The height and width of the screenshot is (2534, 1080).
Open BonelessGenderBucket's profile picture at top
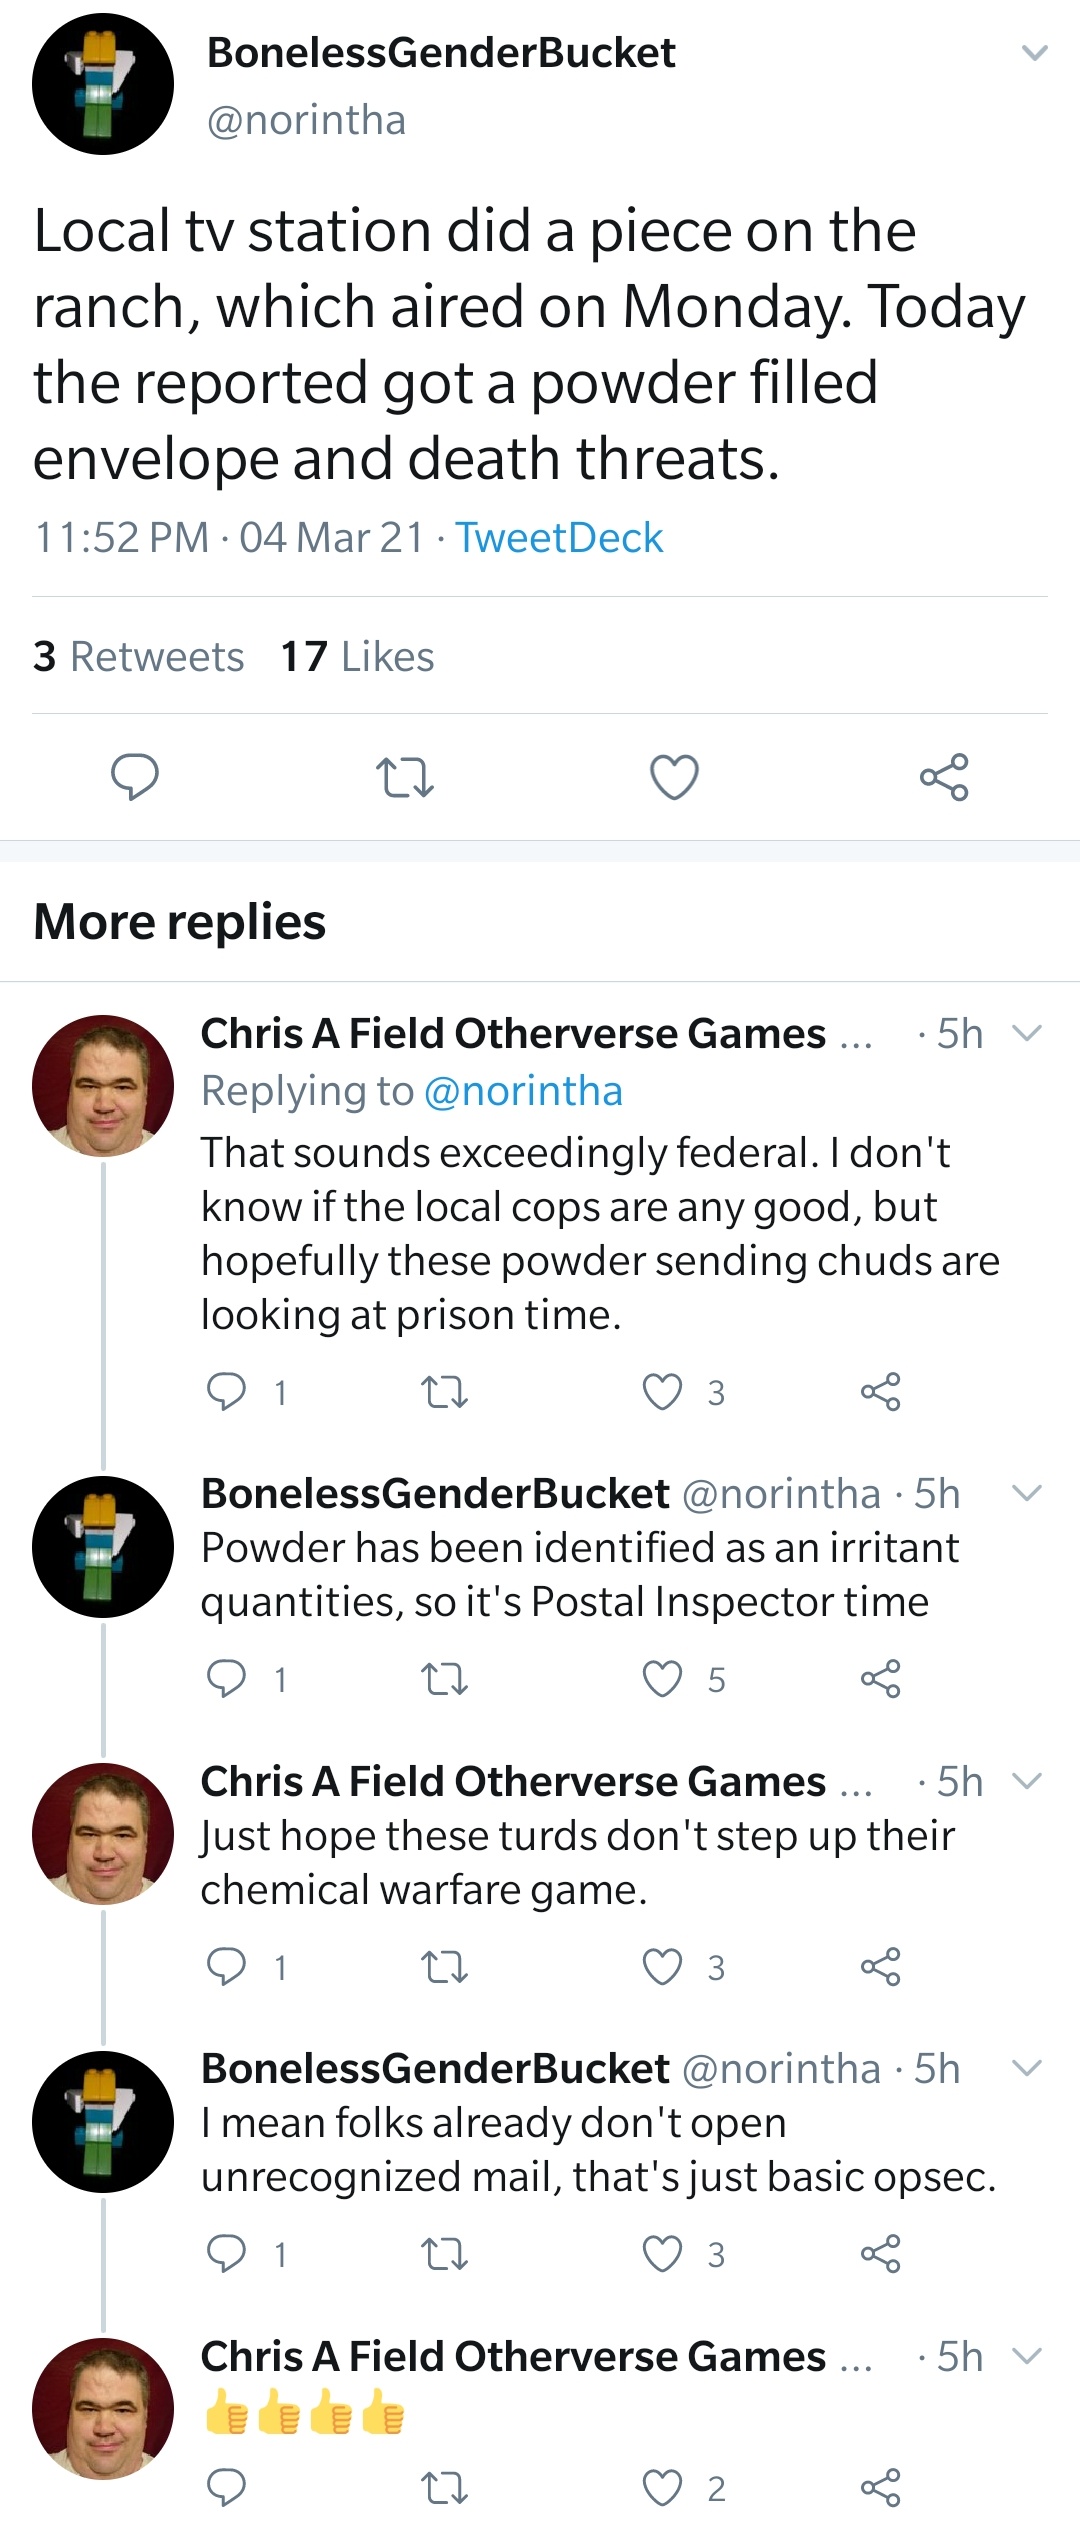(x=103, y=84)
